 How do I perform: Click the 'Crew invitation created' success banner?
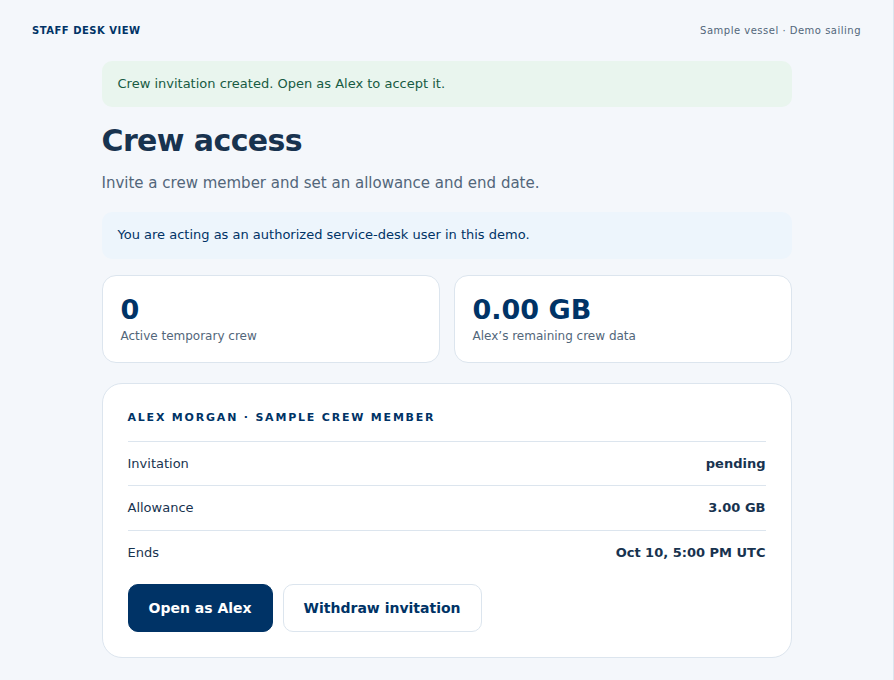point(446,84)
